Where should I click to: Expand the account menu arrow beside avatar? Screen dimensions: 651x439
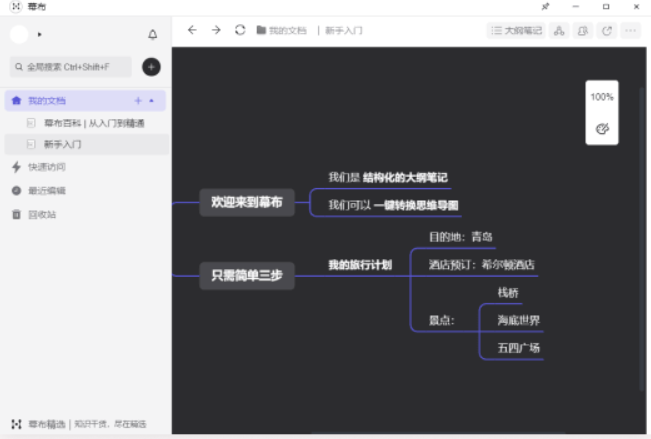(39, 34)
